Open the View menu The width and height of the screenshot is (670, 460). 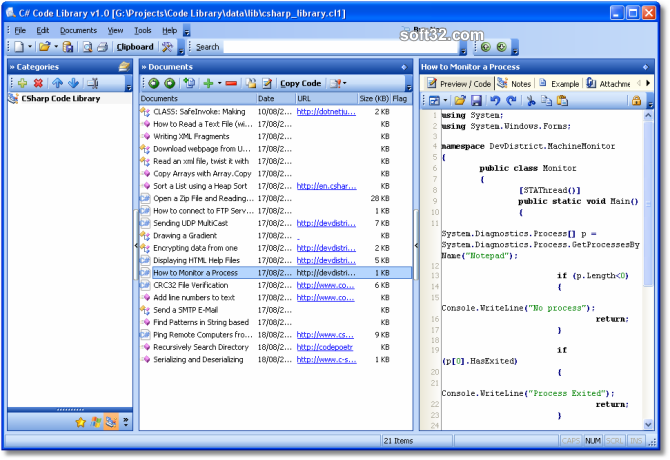coord(115,30)
